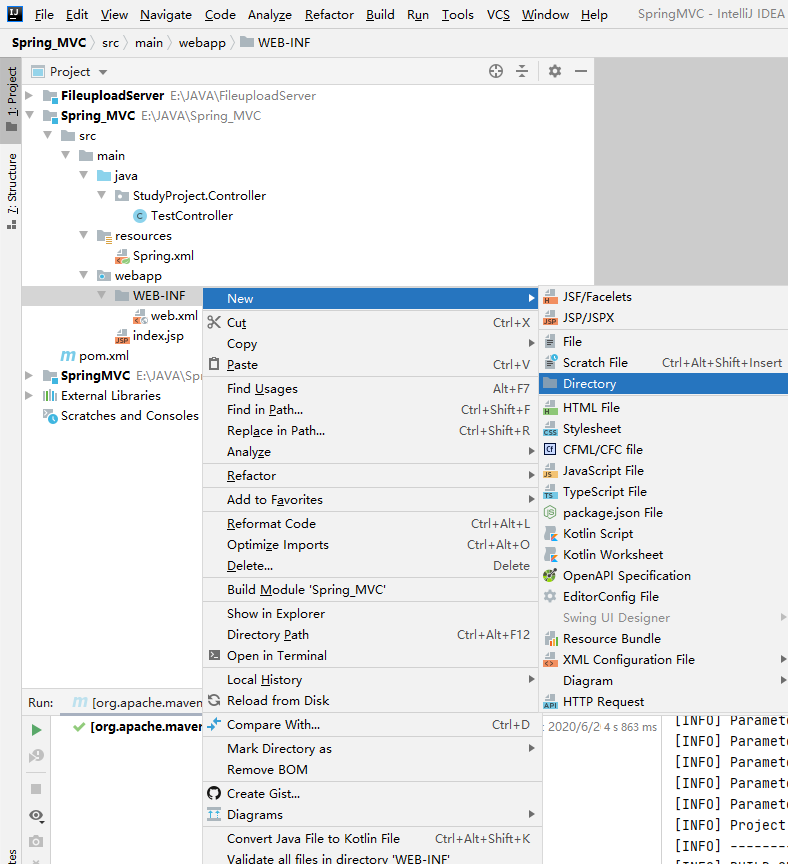Select Paste from context menu
The image size is (788, 864).
pos(371,364)
